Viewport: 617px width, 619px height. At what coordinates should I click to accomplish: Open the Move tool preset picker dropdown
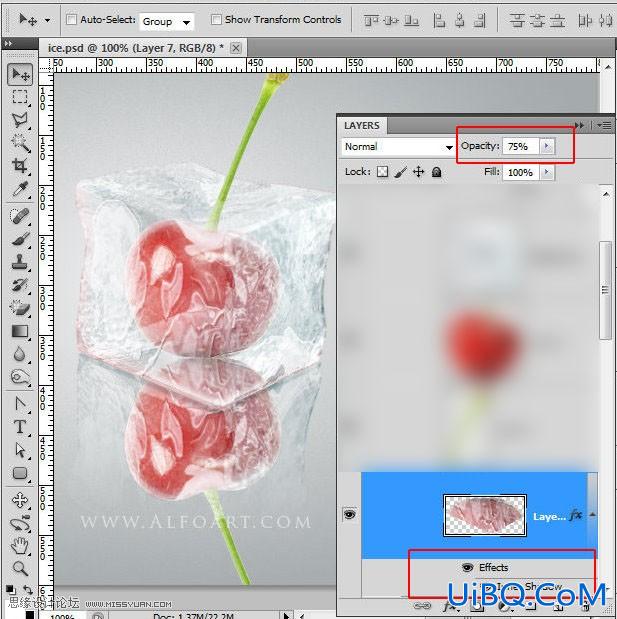47,20
